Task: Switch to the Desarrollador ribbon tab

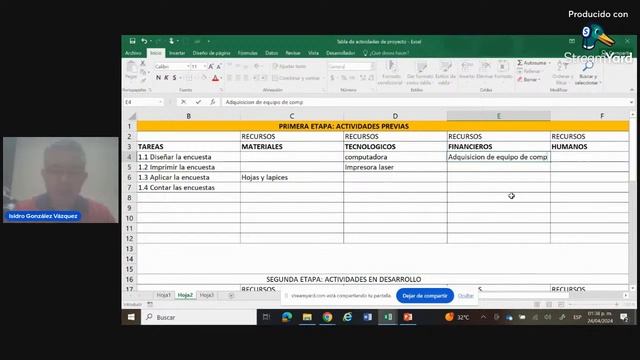Action: (340, 53)
